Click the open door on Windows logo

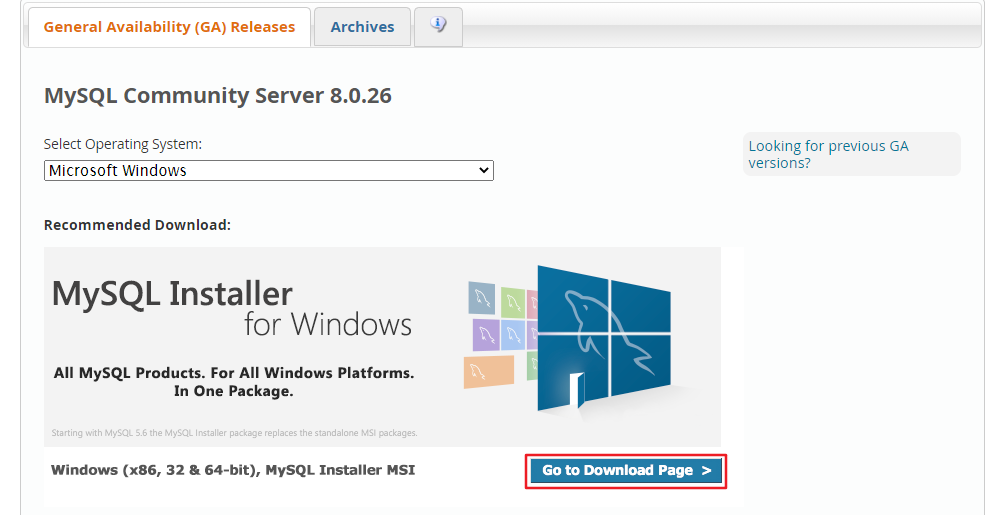pyautogui.click(x=577, y=390)
